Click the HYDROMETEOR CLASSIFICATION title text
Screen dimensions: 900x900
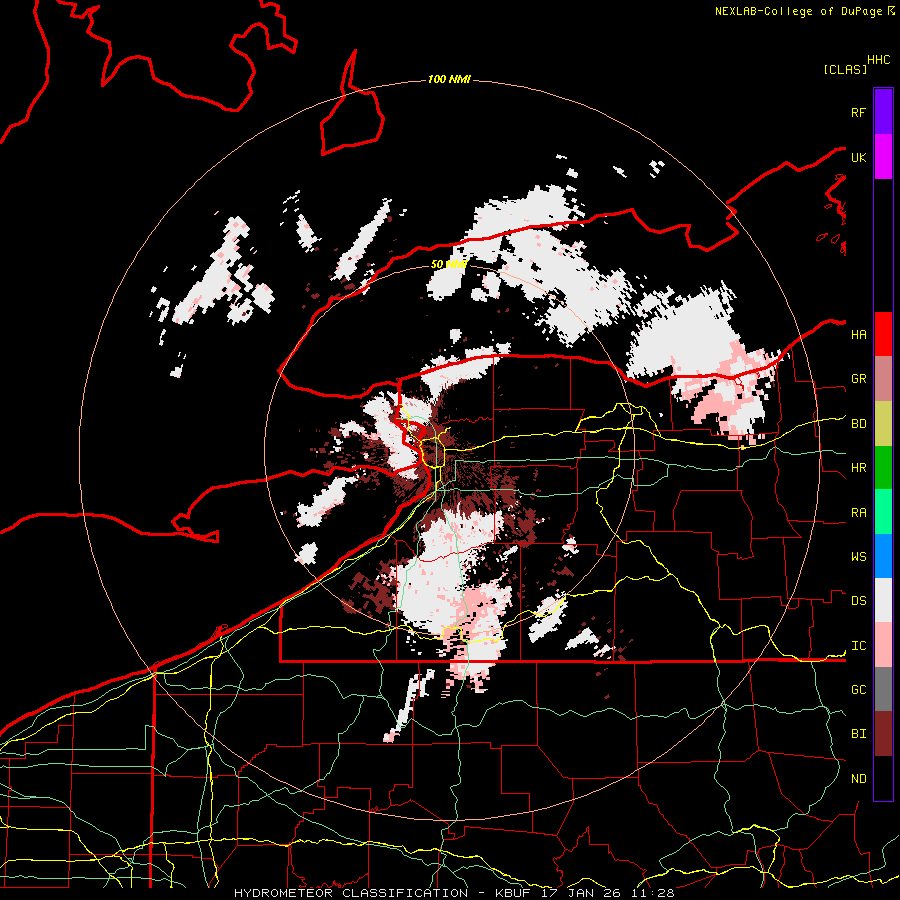[351, 893]
